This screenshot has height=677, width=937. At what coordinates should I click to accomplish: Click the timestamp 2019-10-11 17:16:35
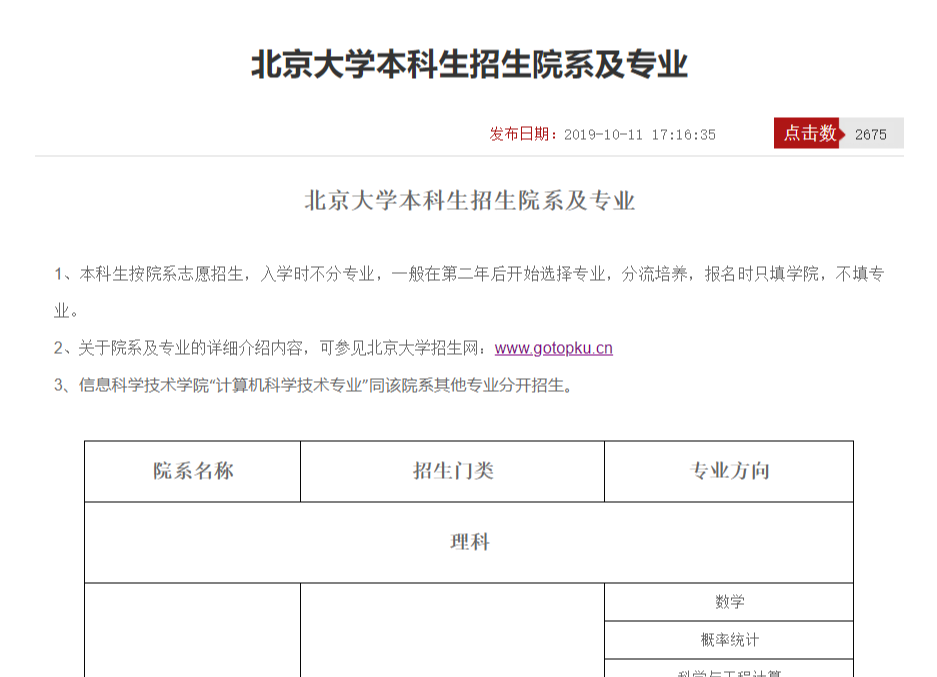click(x=639, y=134)
